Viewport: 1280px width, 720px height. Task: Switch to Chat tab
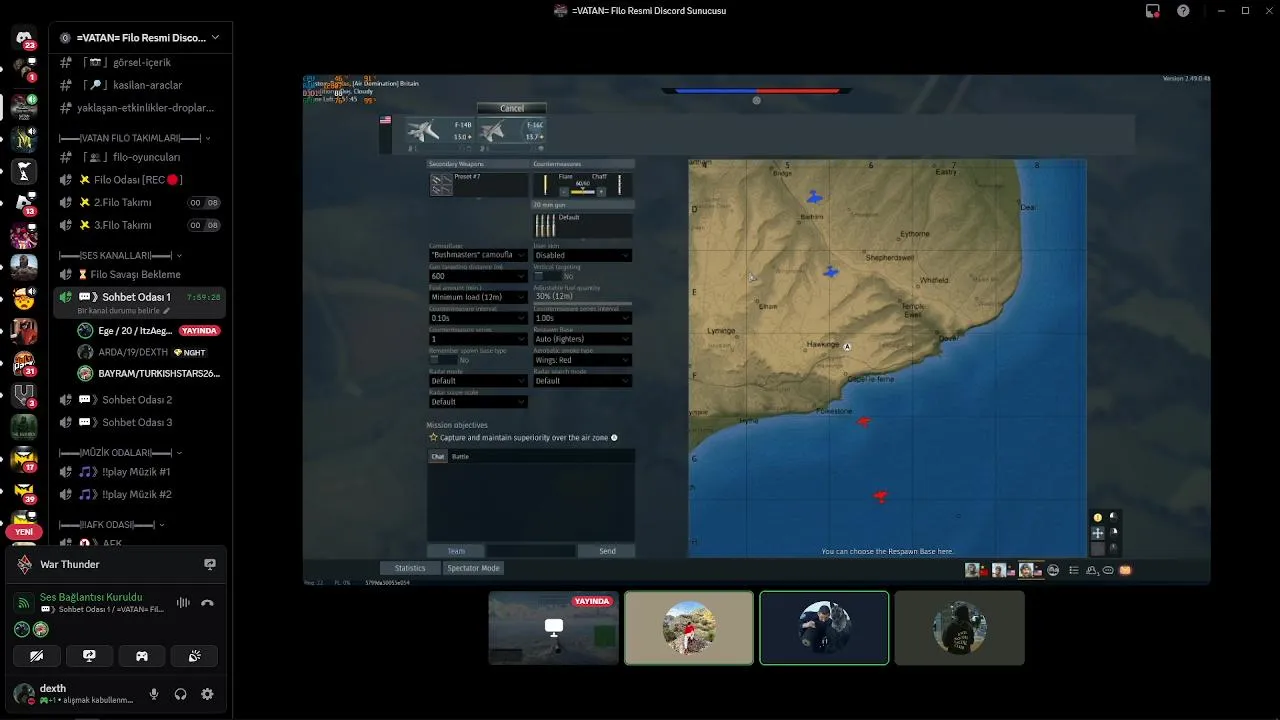tap(437, 456)
